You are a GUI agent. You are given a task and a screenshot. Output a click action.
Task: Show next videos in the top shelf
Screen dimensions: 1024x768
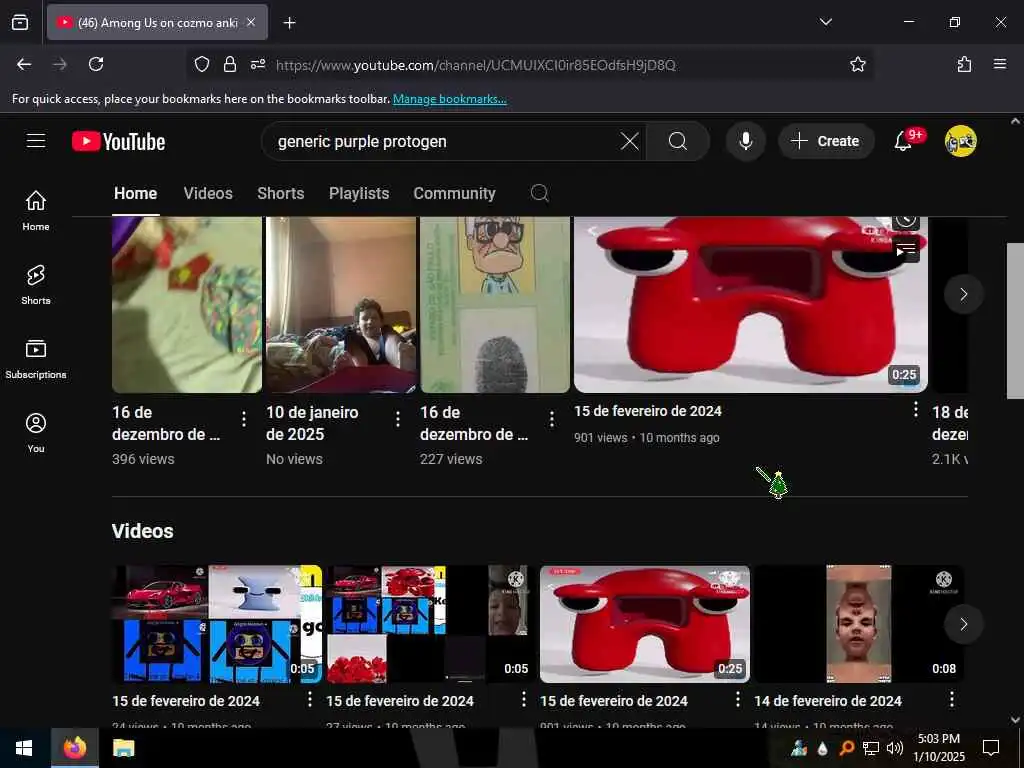pyautogui.click(x=963, y=294)
